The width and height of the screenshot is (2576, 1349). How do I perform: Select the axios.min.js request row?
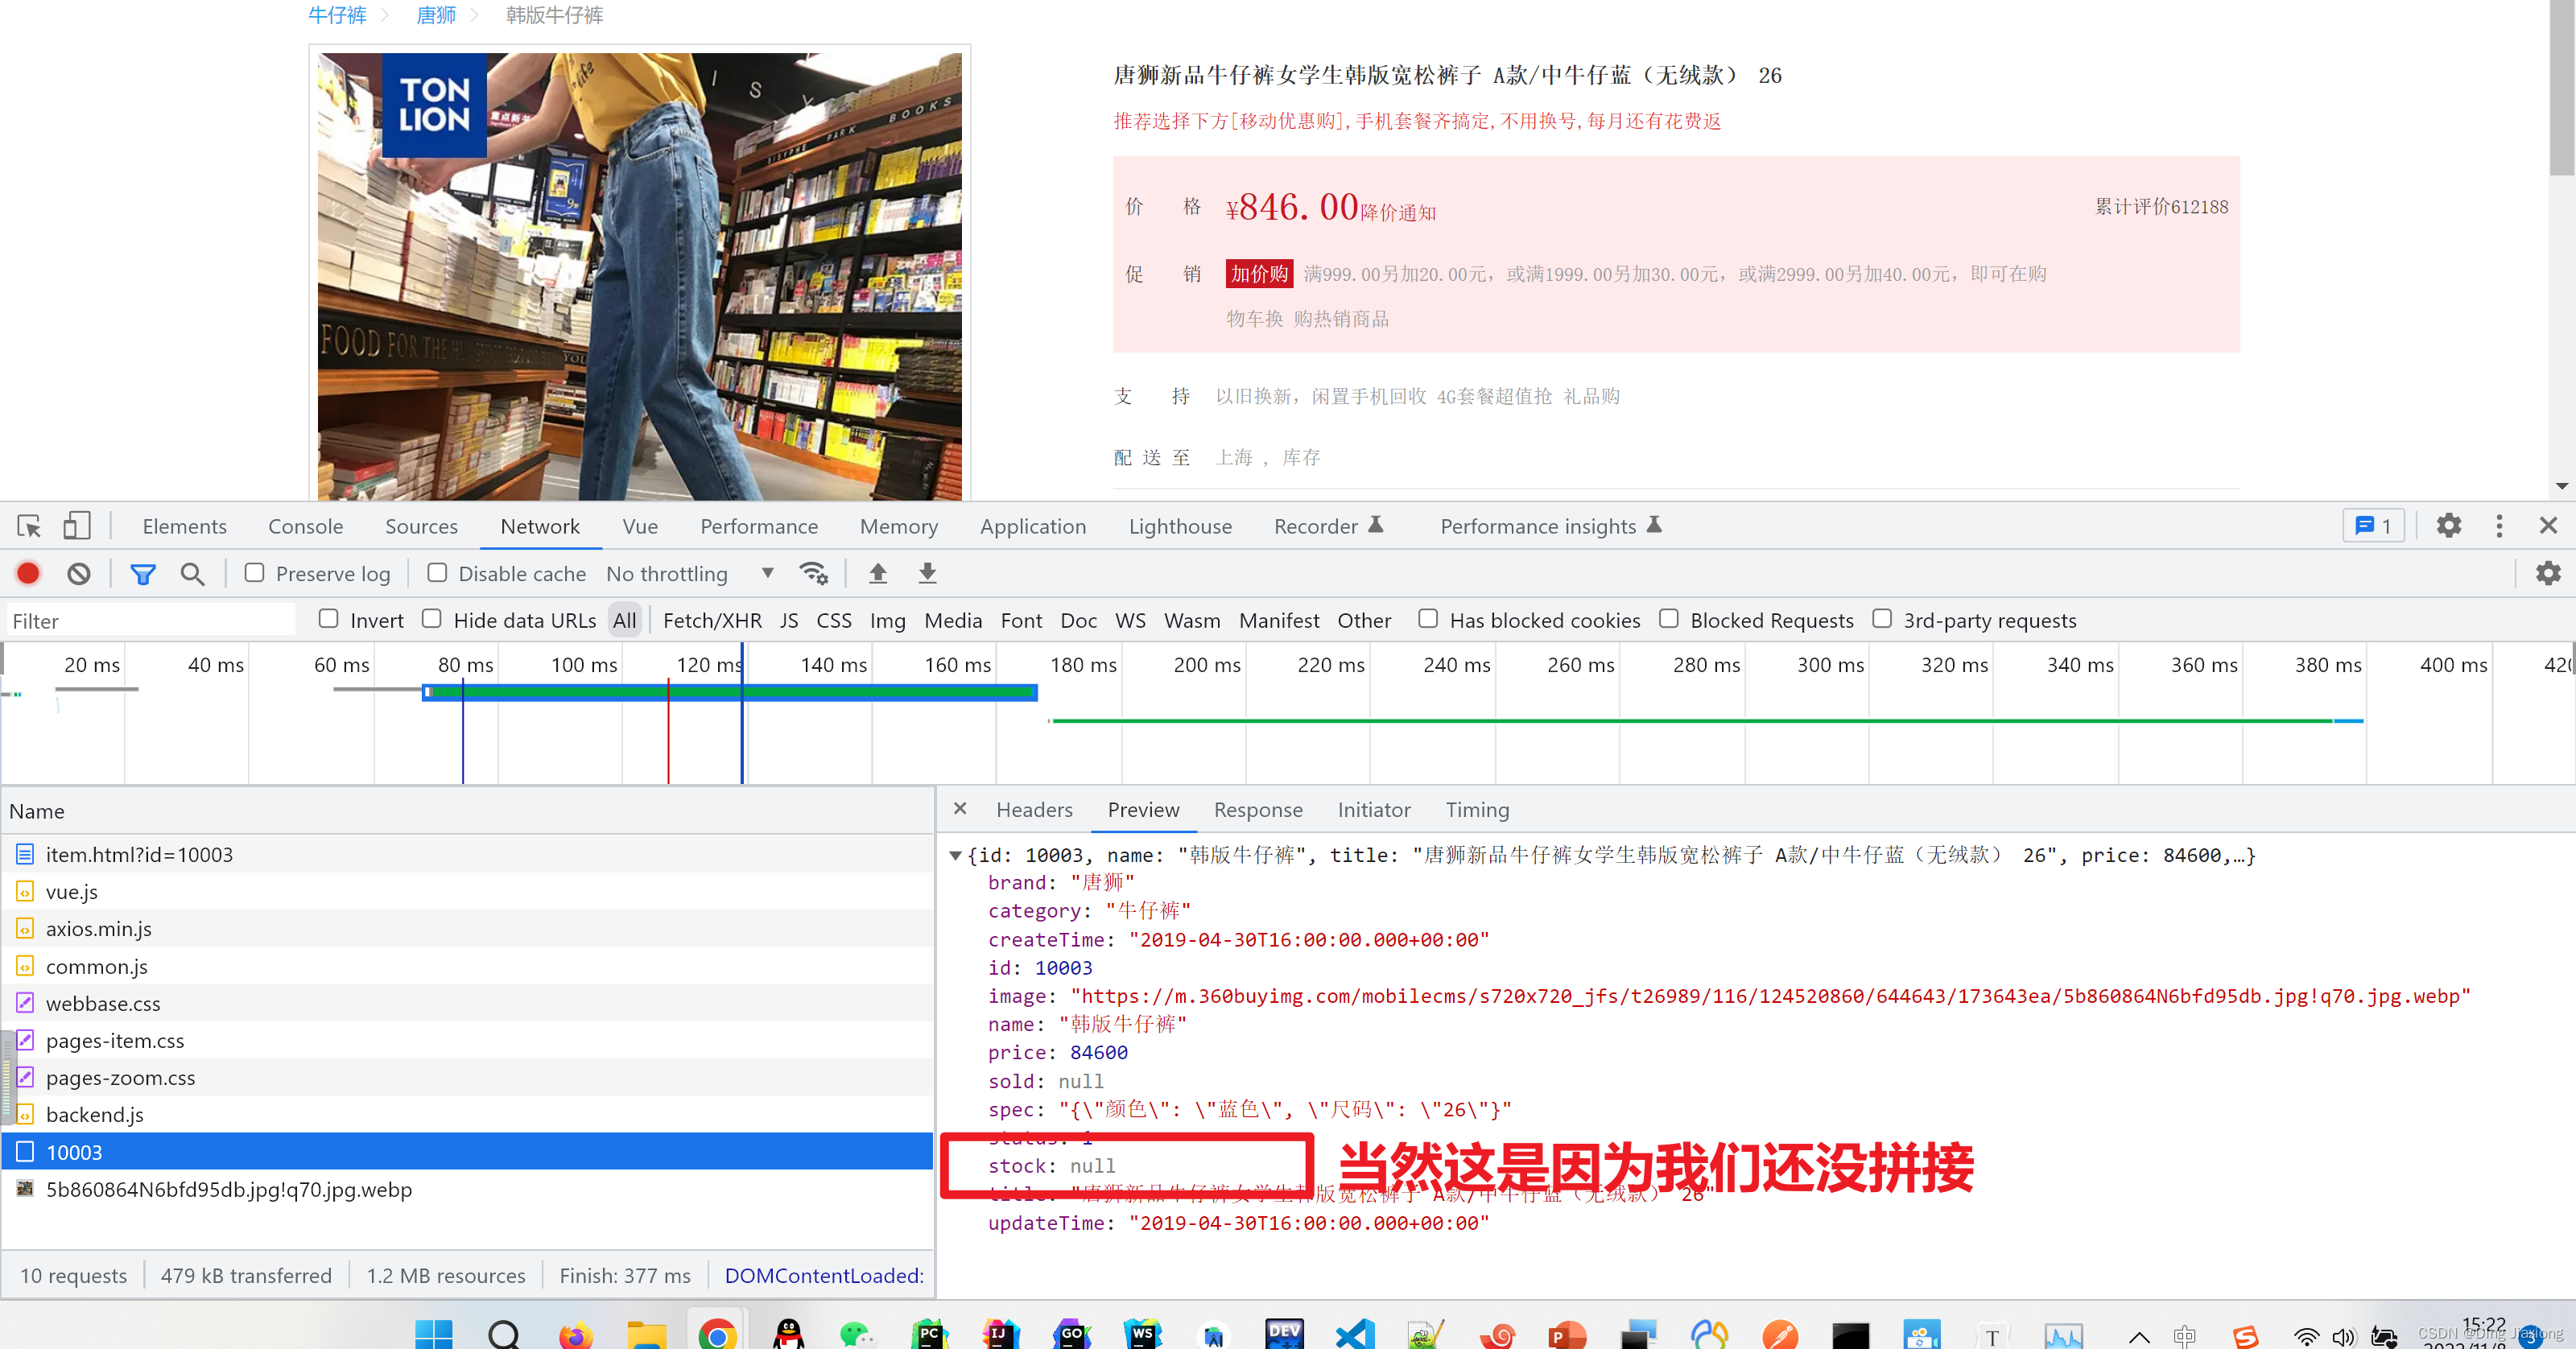point(467,928)
